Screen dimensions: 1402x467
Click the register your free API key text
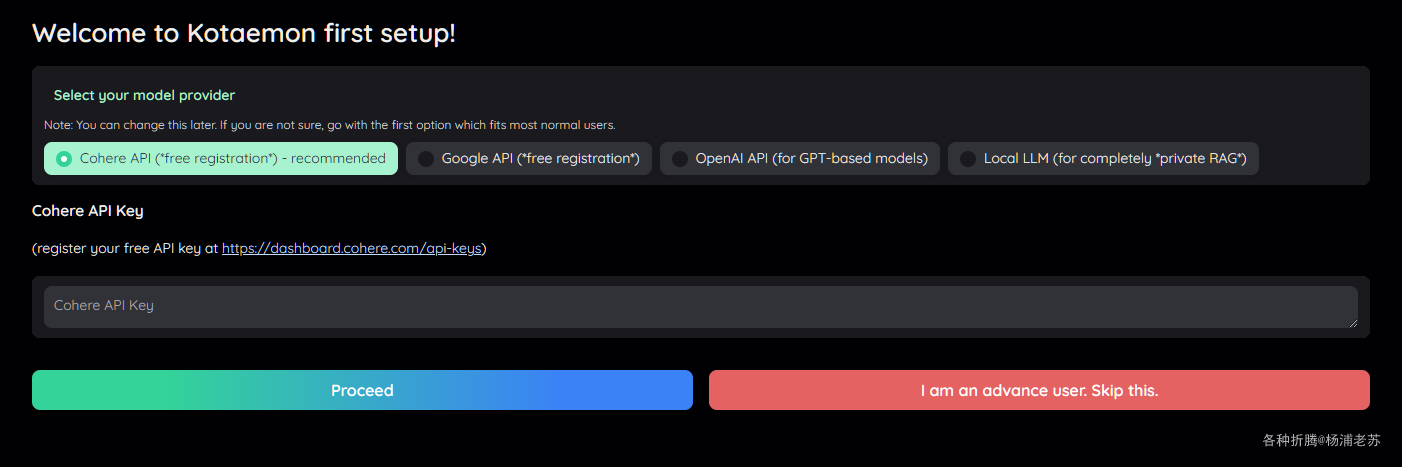coord(125,248)
